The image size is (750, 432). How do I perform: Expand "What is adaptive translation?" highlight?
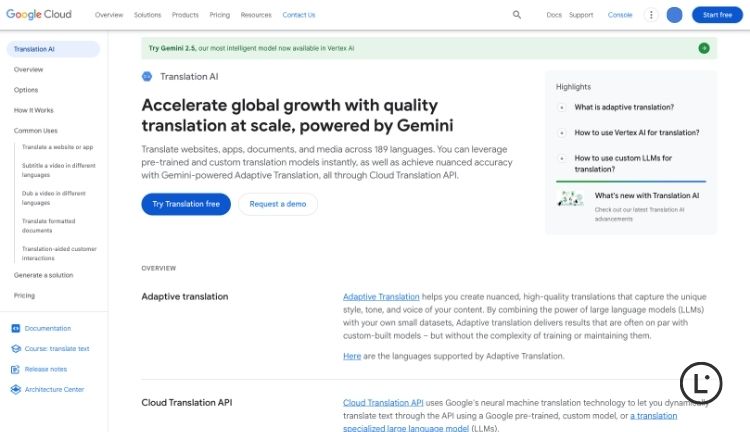pos(562,107)
